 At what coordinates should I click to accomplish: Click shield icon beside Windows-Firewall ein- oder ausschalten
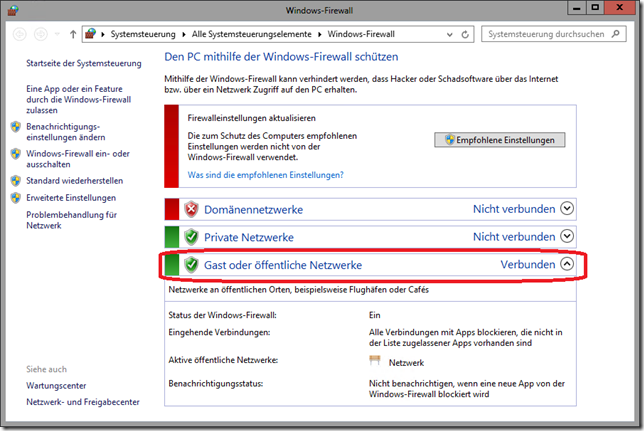point(16,154)
